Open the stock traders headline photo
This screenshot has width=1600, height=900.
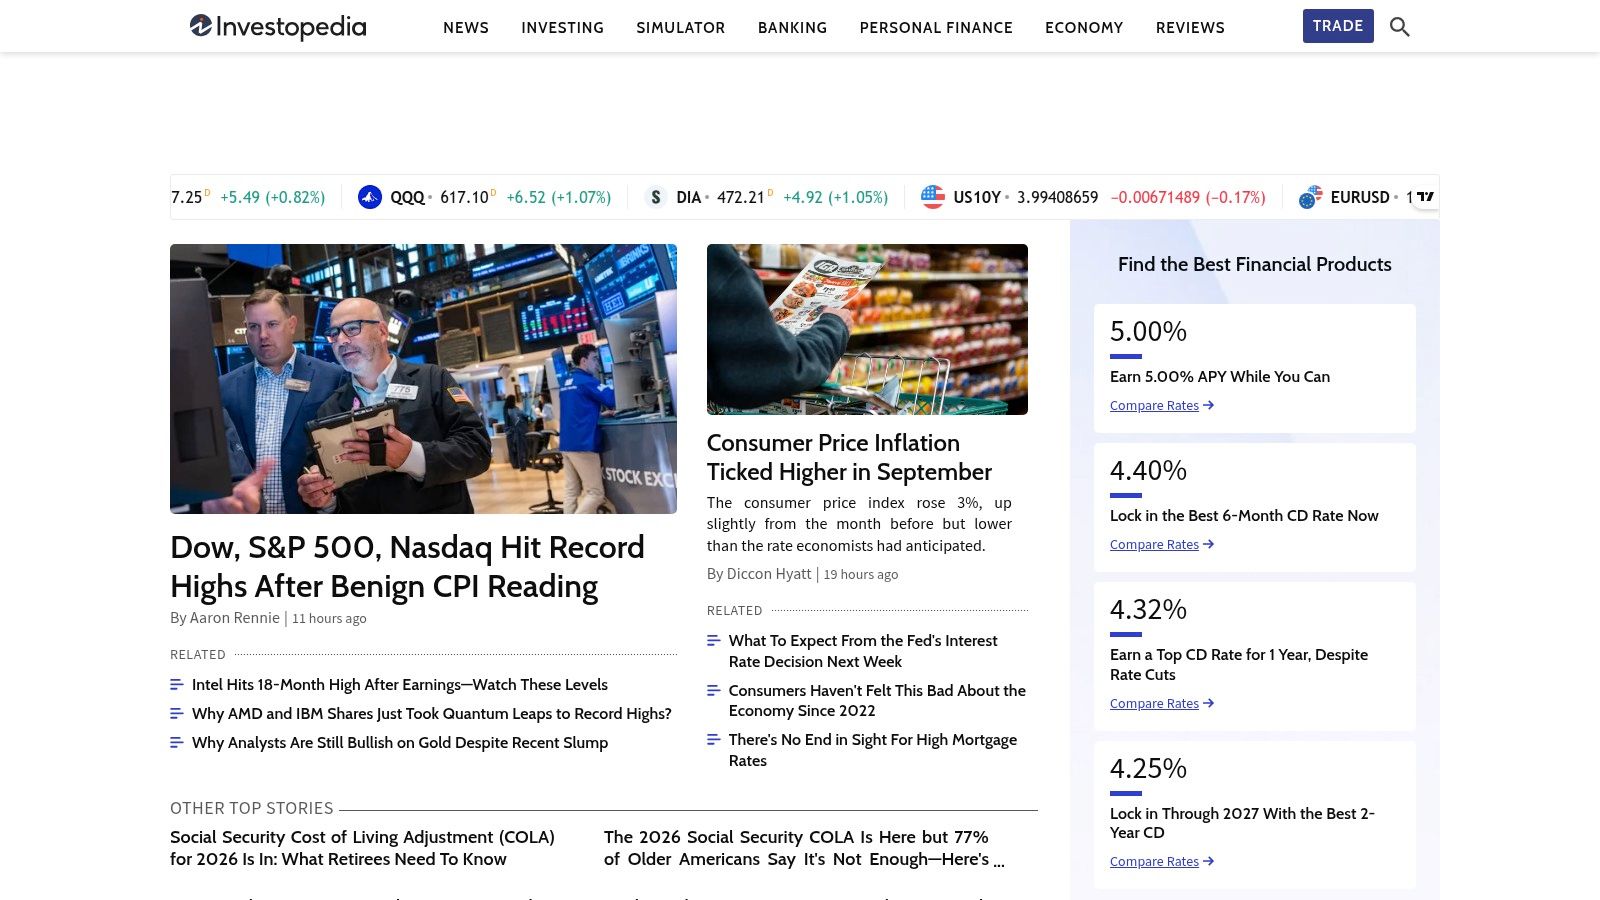[x=423, y=379]
